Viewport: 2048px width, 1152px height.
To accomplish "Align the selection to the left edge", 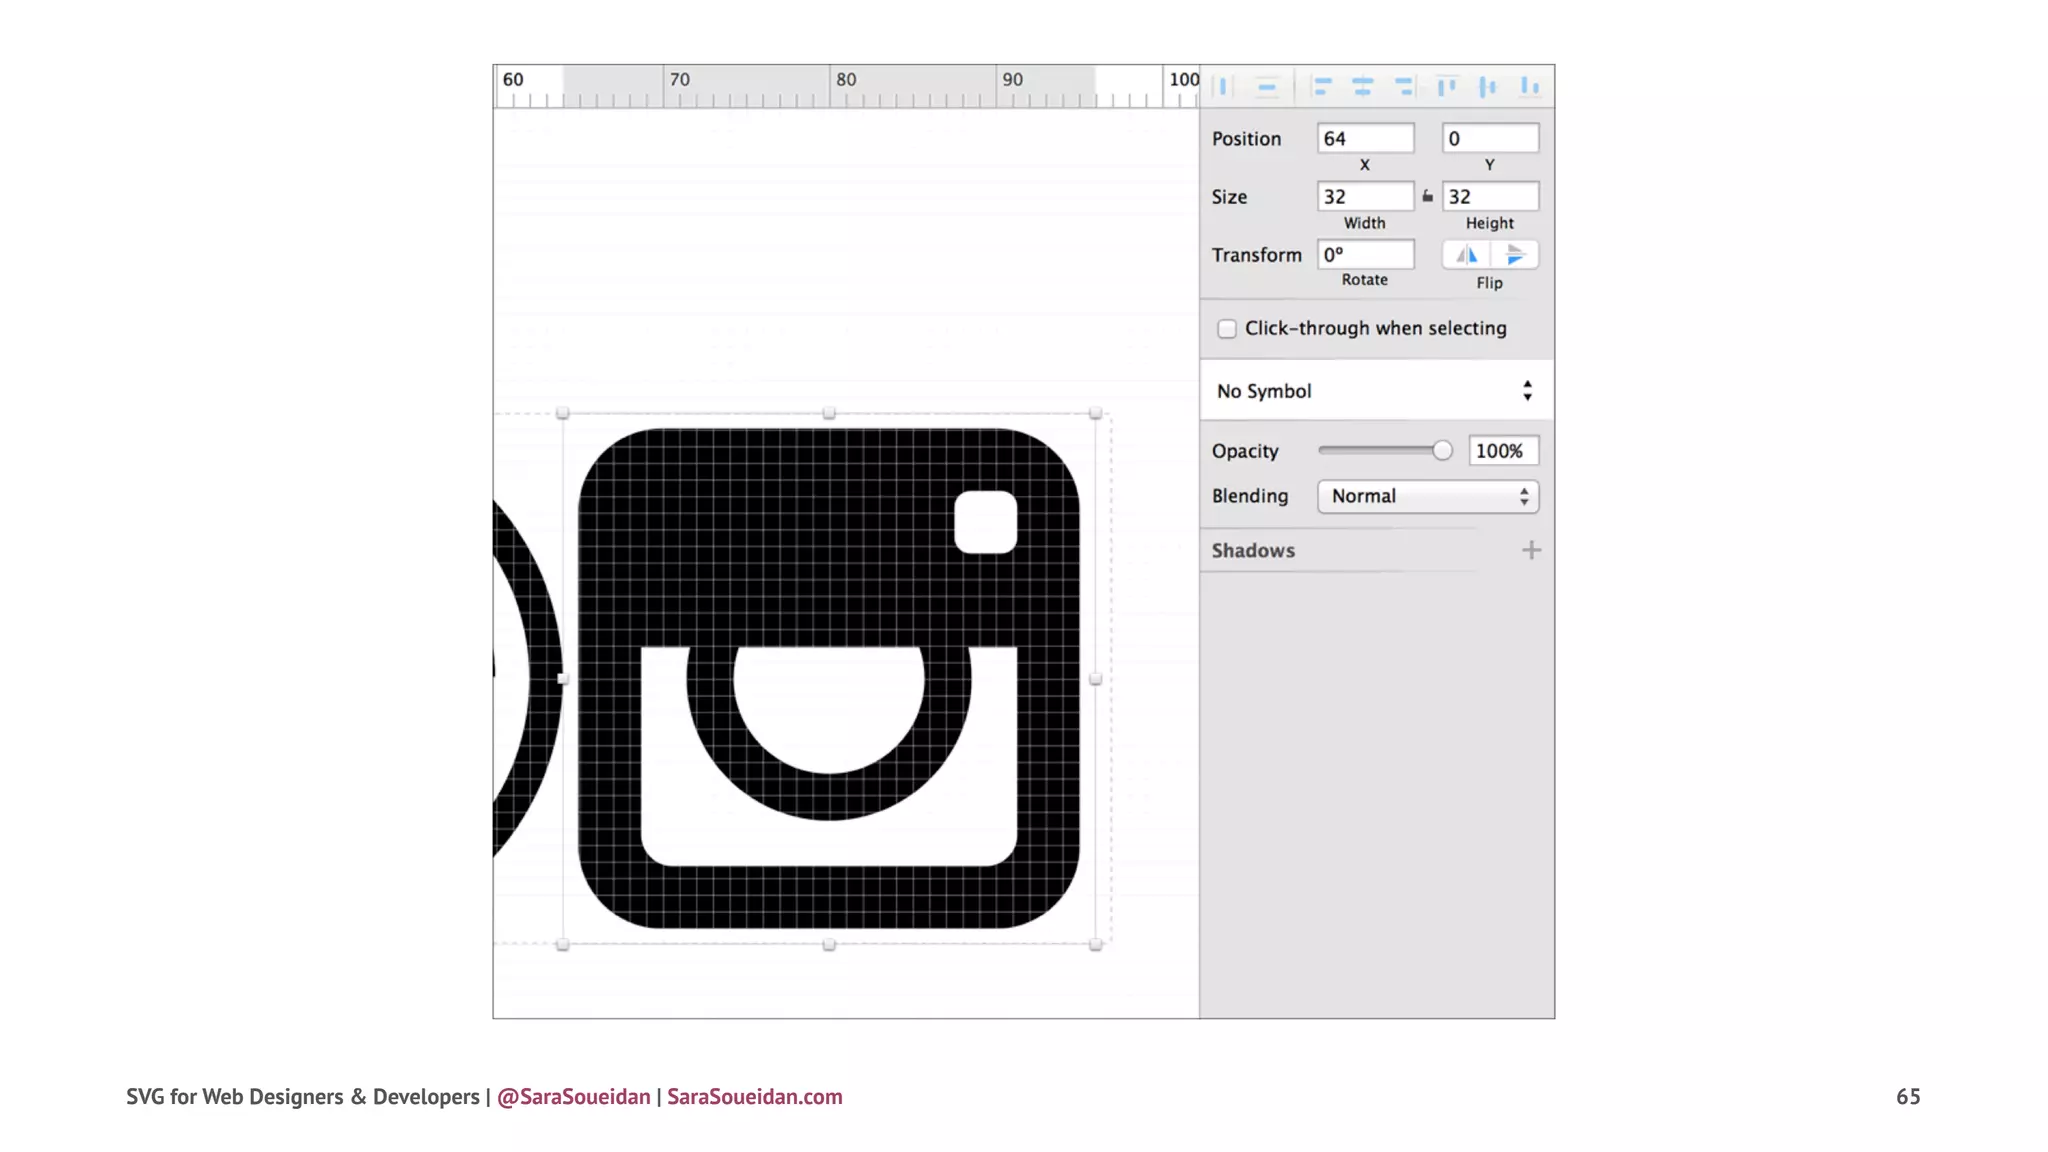I will (x=1322, y=87).
